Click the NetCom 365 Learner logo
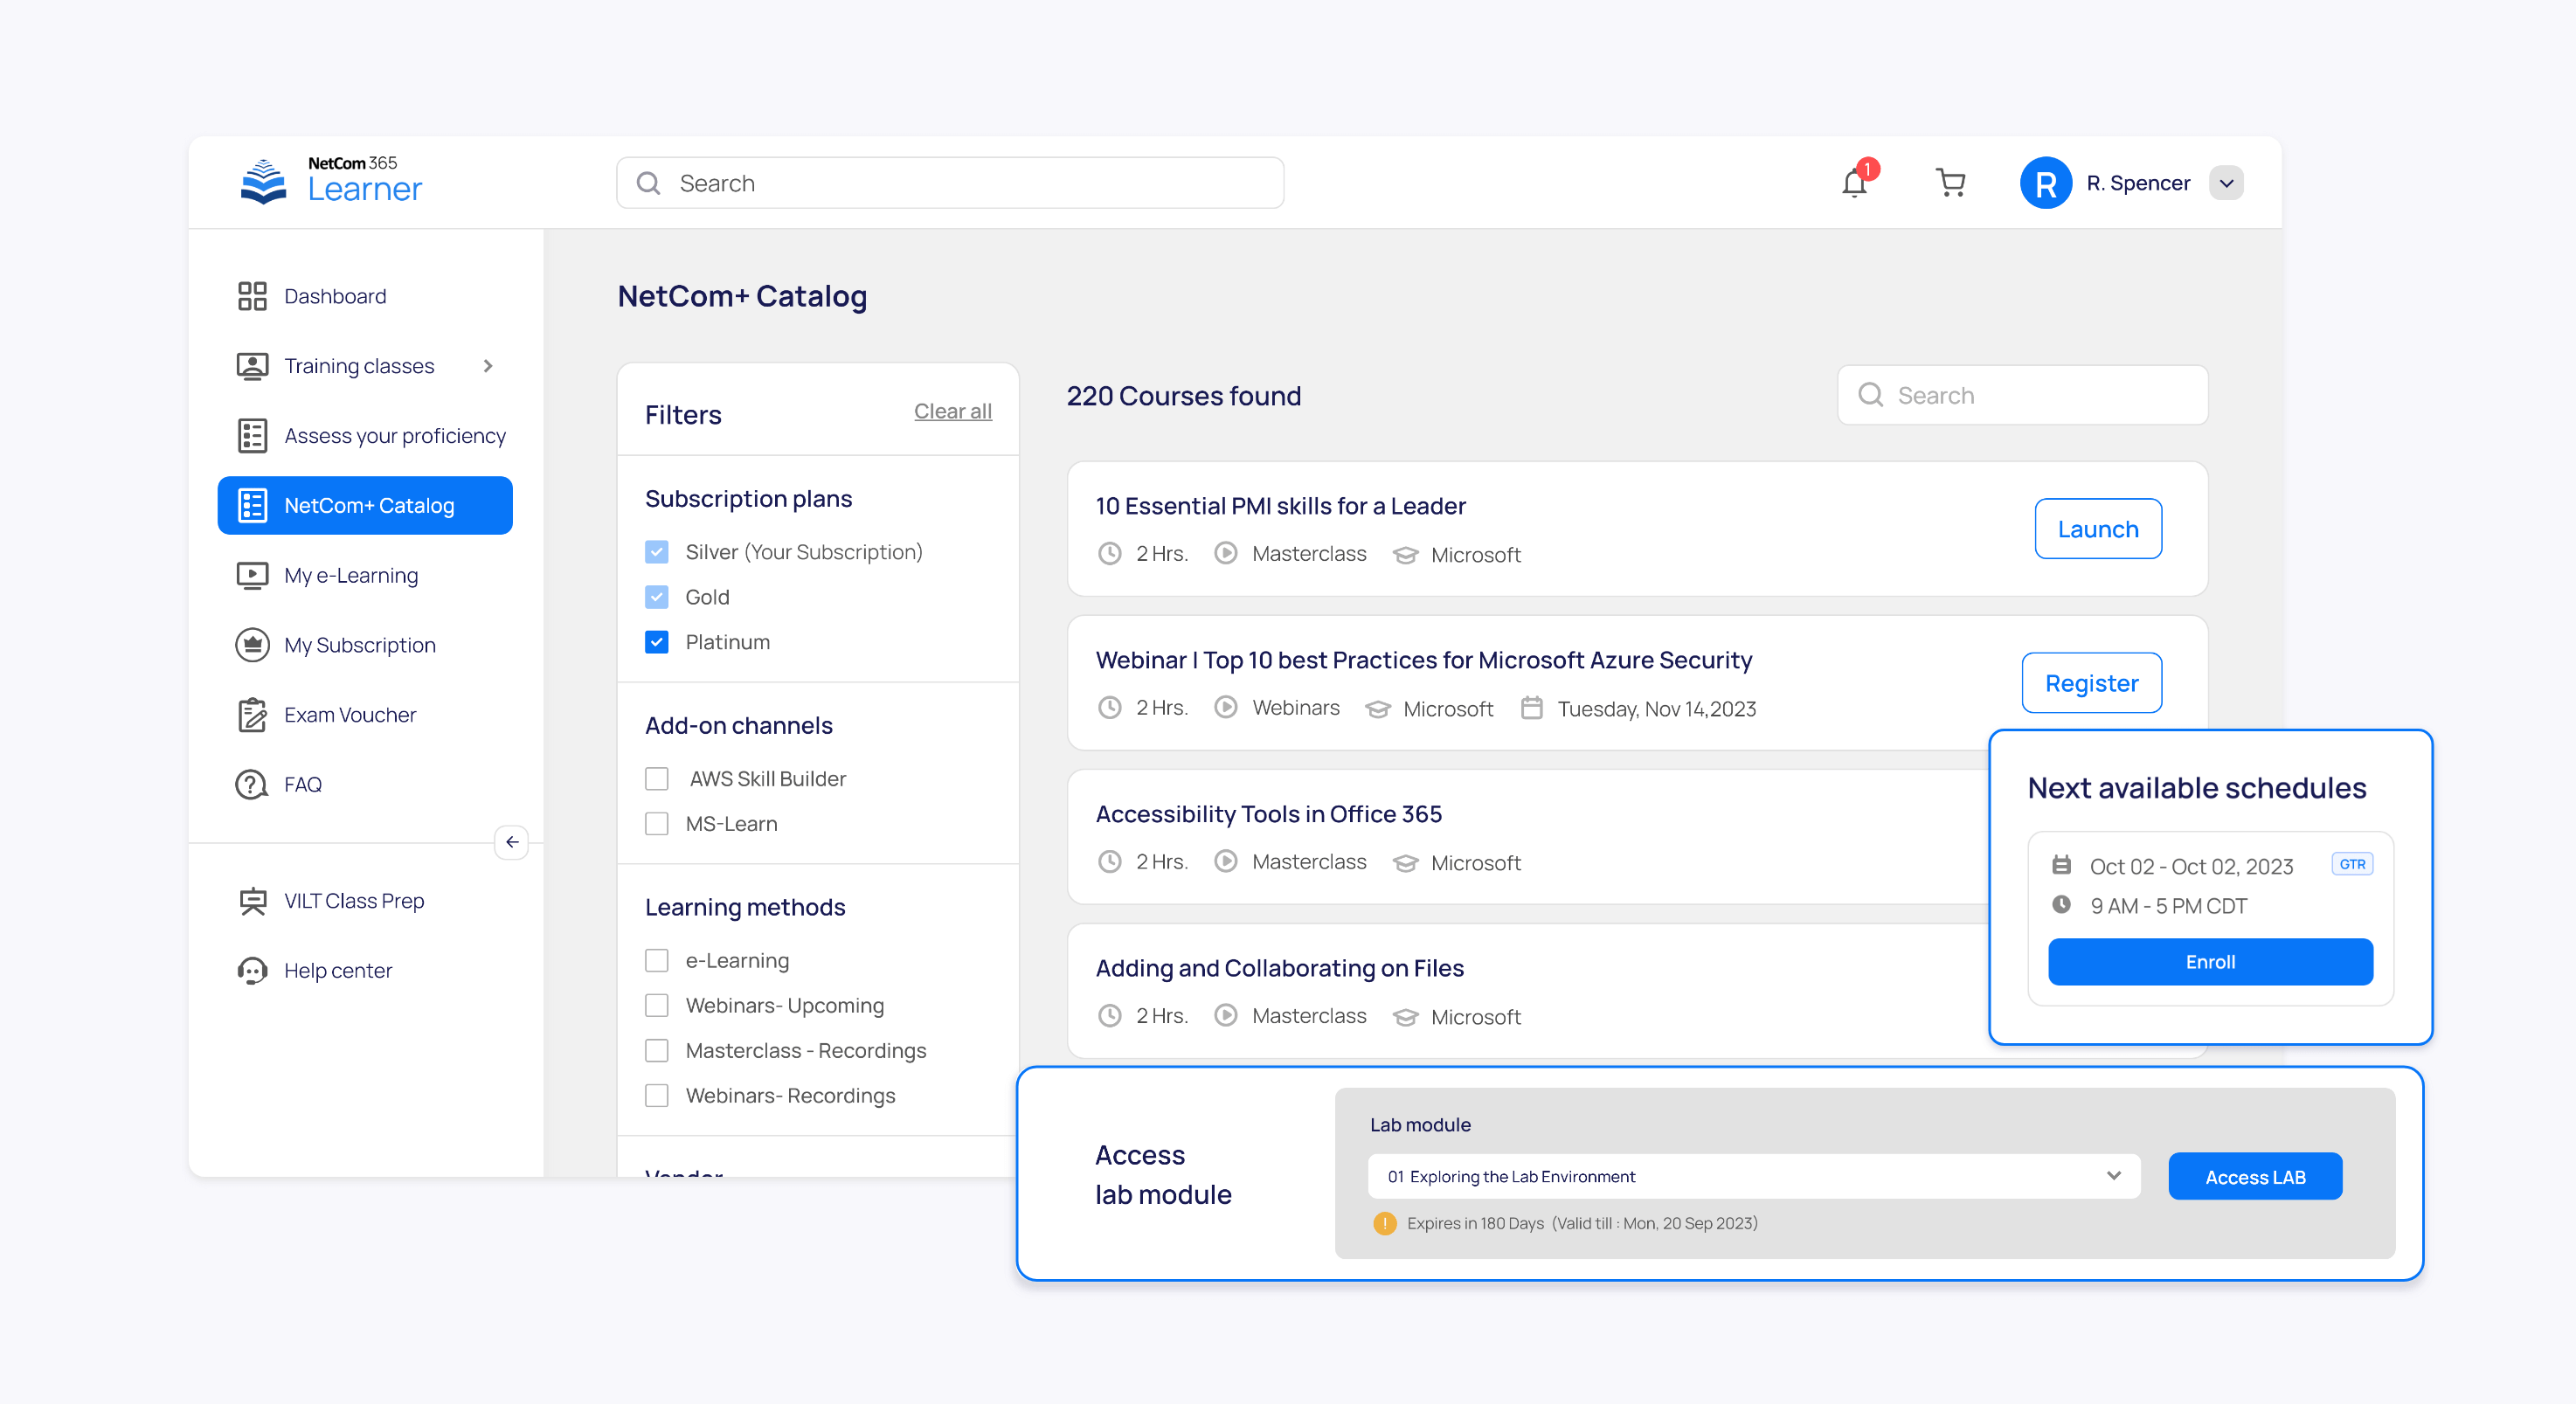 click(331, 182)
